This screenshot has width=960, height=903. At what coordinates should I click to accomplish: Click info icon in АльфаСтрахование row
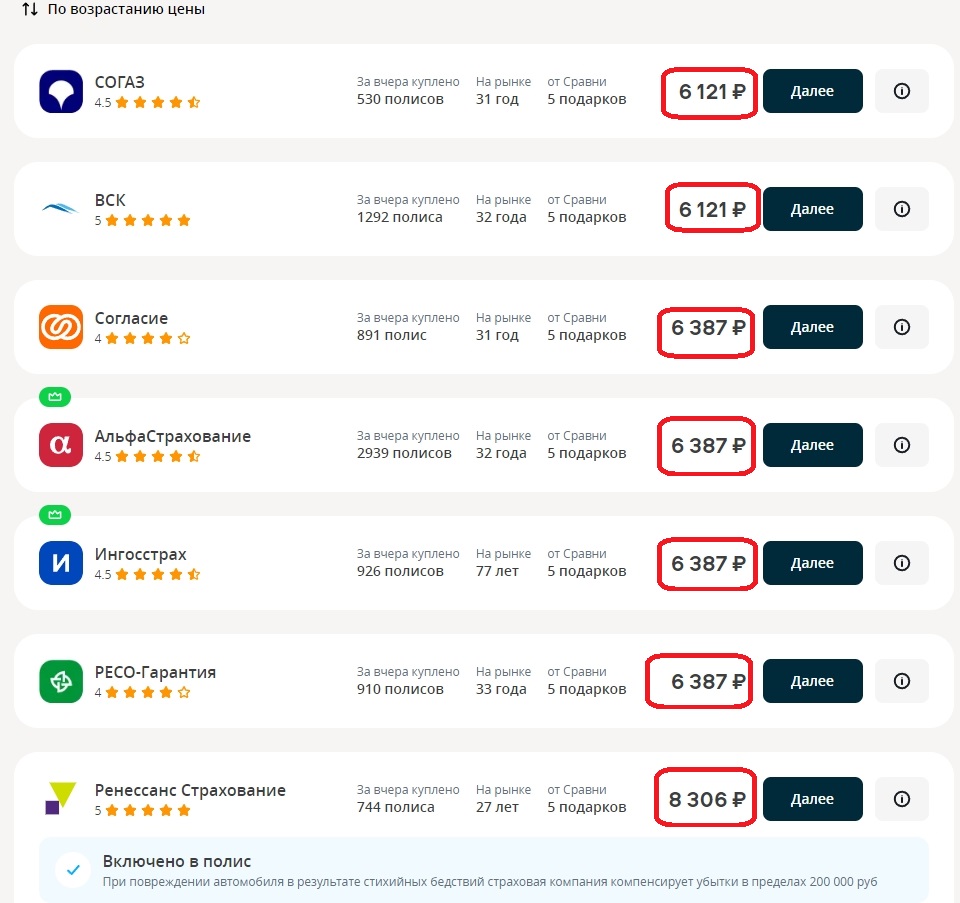click(901, 445)
